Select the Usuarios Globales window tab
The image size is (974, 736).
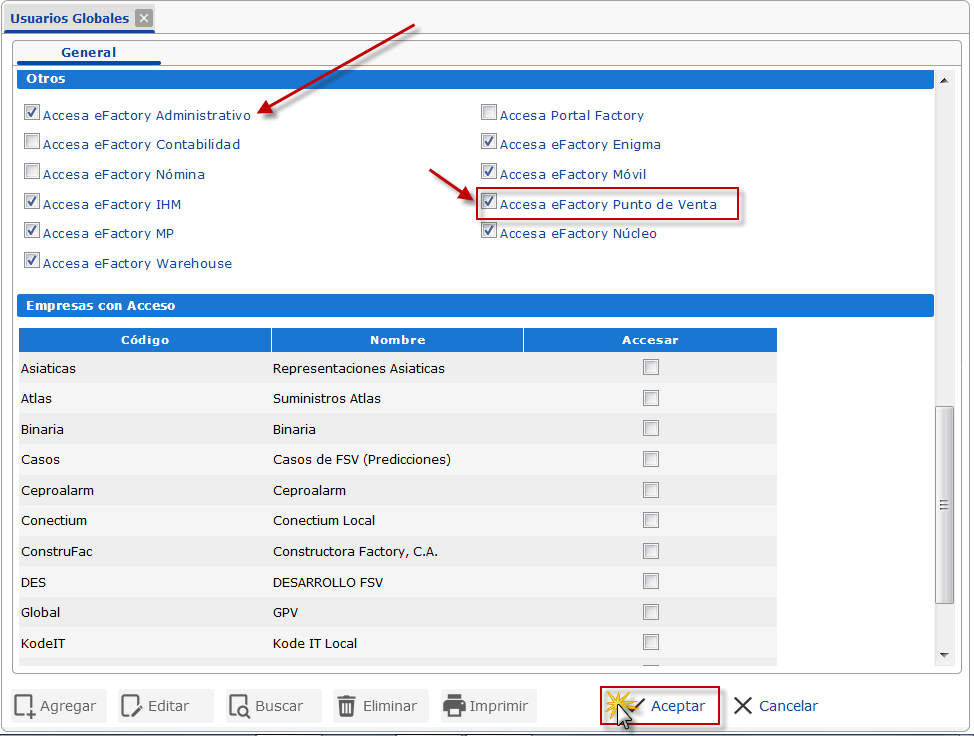(x=69, y=18)
